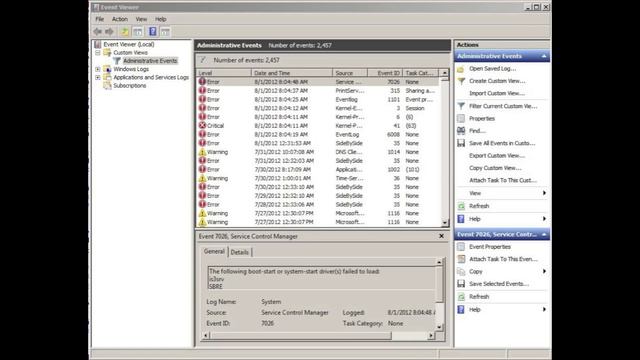Click event list scrollbar up arrow
640x360 pixels.
coord(444,73)
